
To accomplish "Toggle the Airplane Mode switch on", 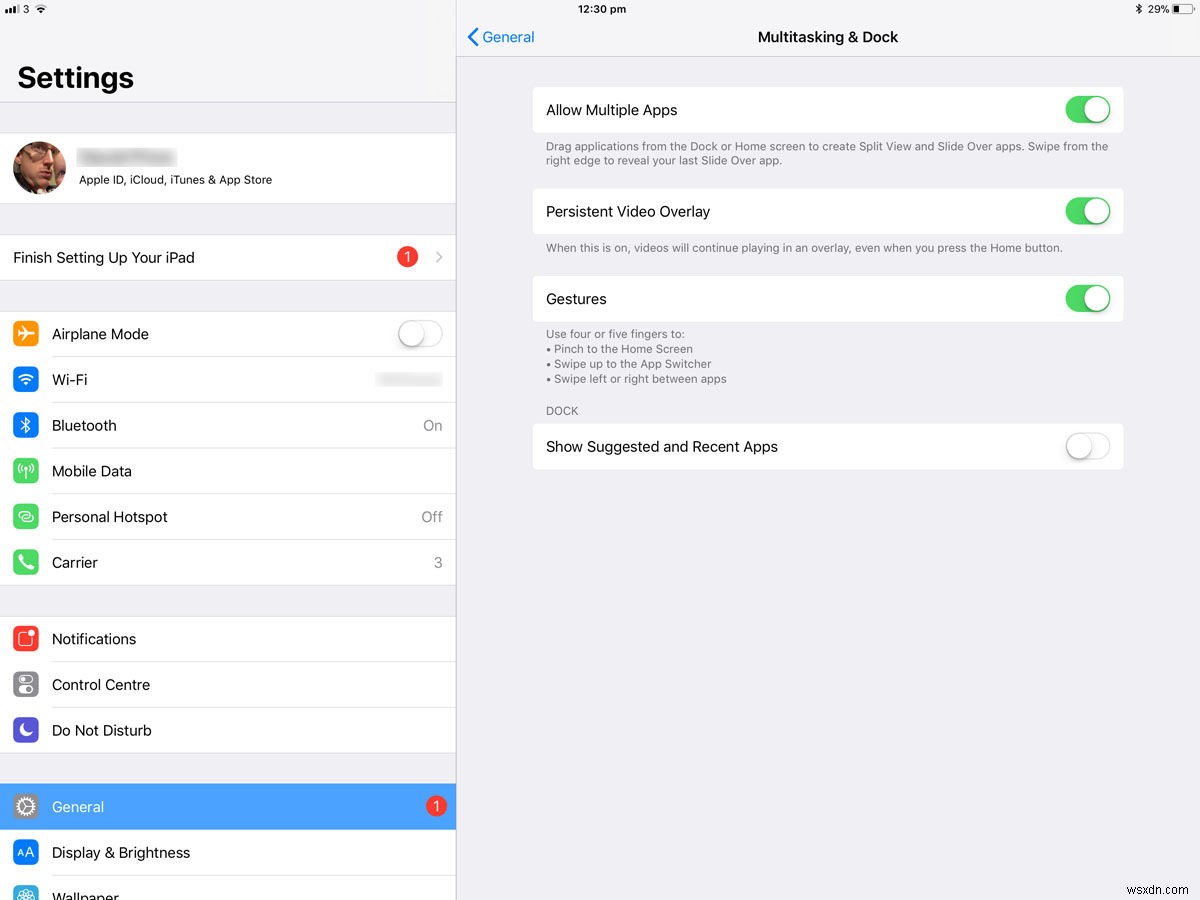I will coord(420,334).
